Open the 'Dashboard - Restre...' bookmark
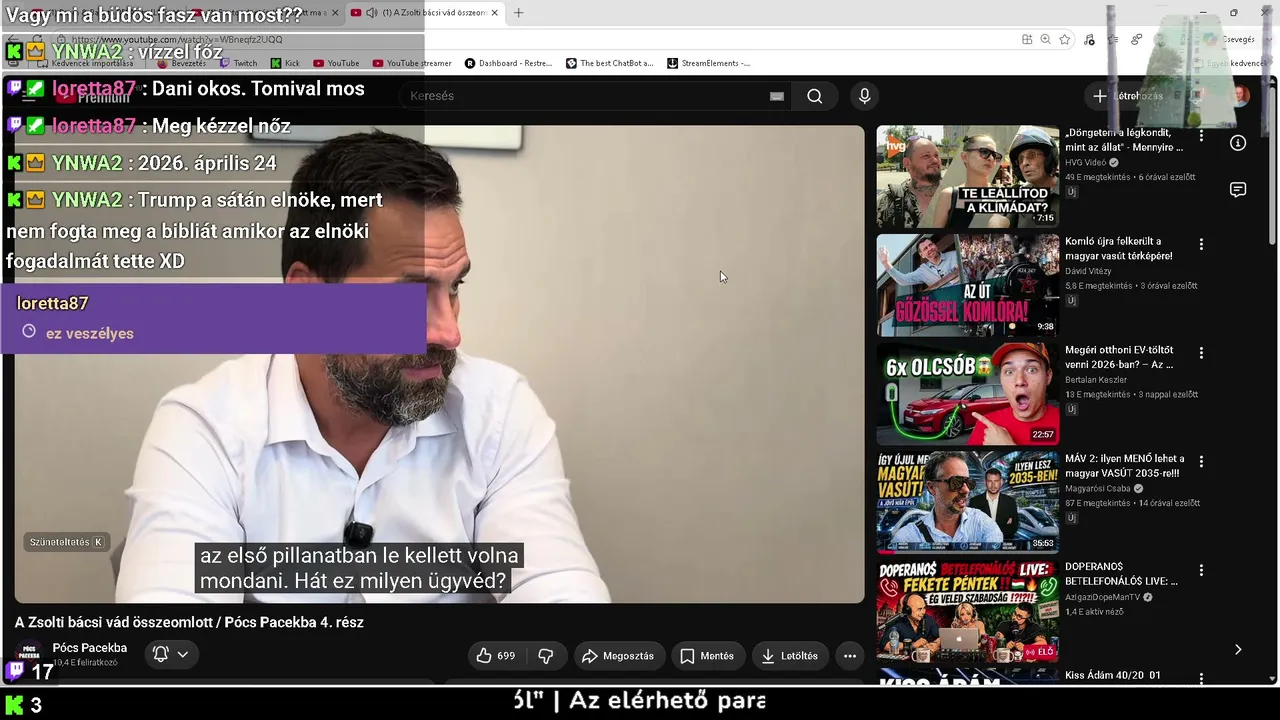This screenshot has height=720, width=1280. 508,63
